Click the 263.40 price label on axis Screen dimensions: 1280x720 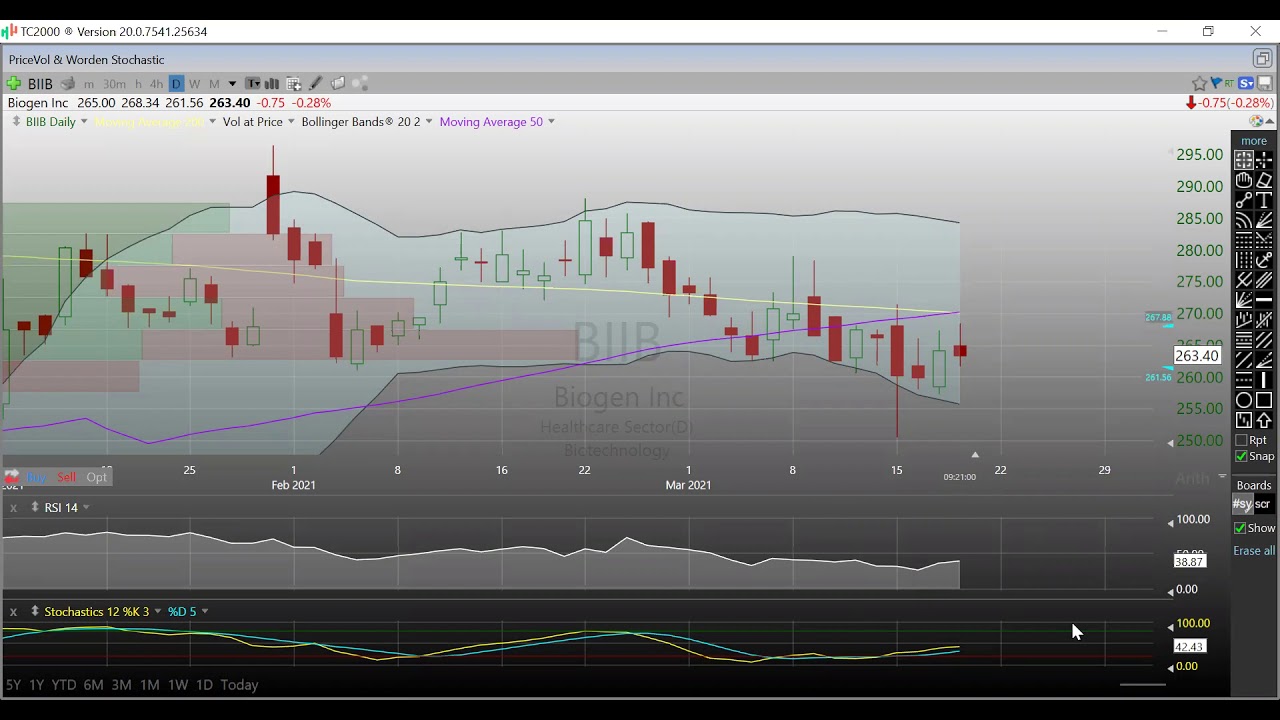coord(1196,356)
